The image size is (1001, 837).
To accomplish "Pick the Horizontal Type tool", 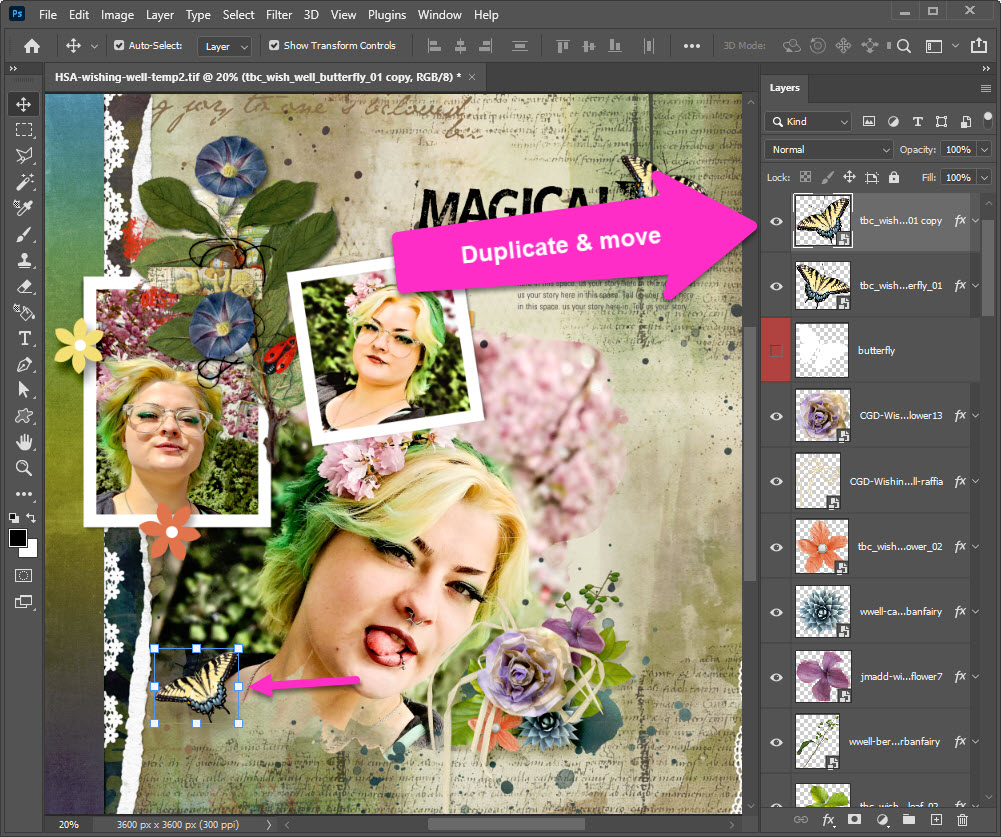I will [x=24, y=338].
